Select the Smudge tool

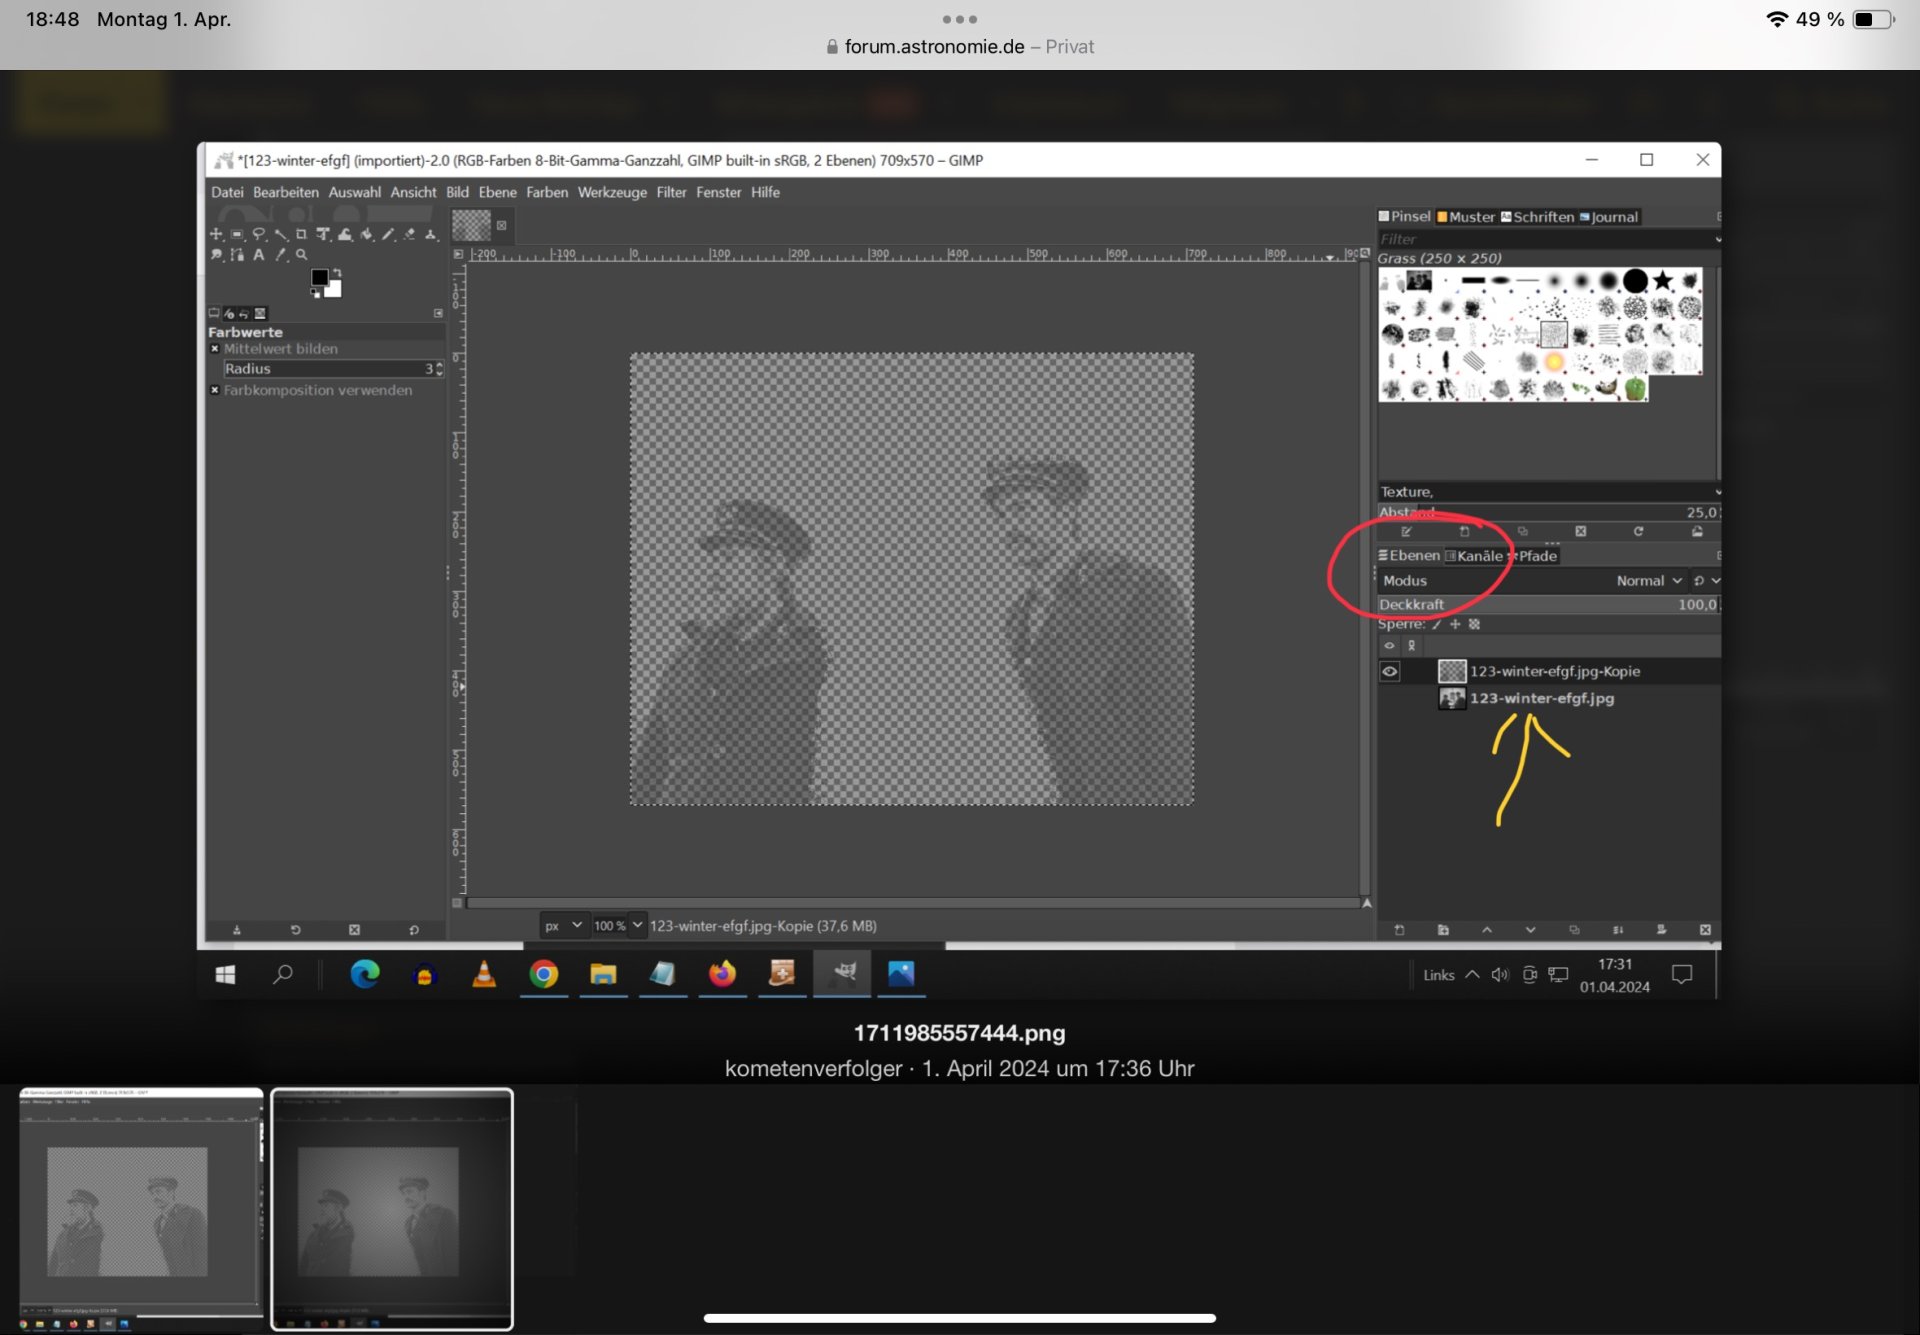click(216, 254)
